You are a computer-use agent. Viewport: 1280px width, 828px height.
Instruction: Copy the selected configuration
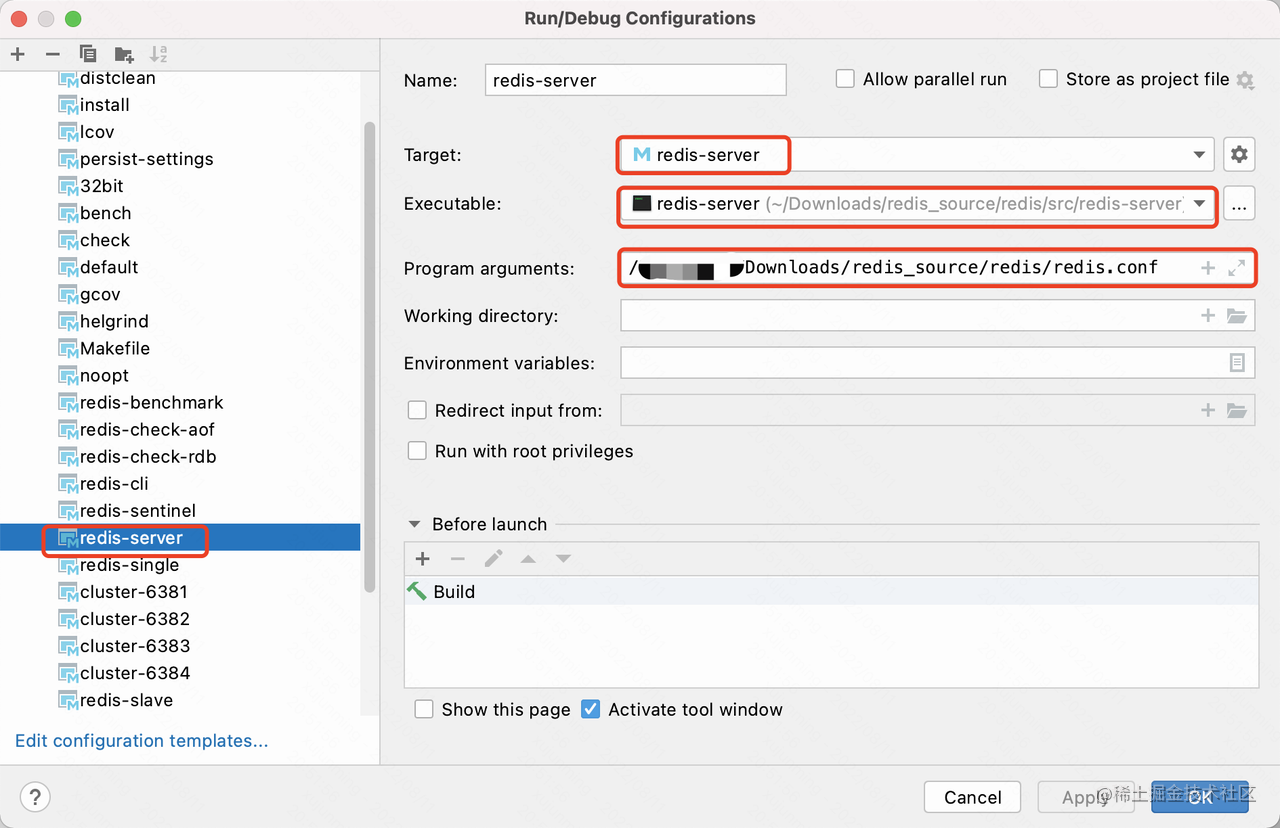click(88, 54)
